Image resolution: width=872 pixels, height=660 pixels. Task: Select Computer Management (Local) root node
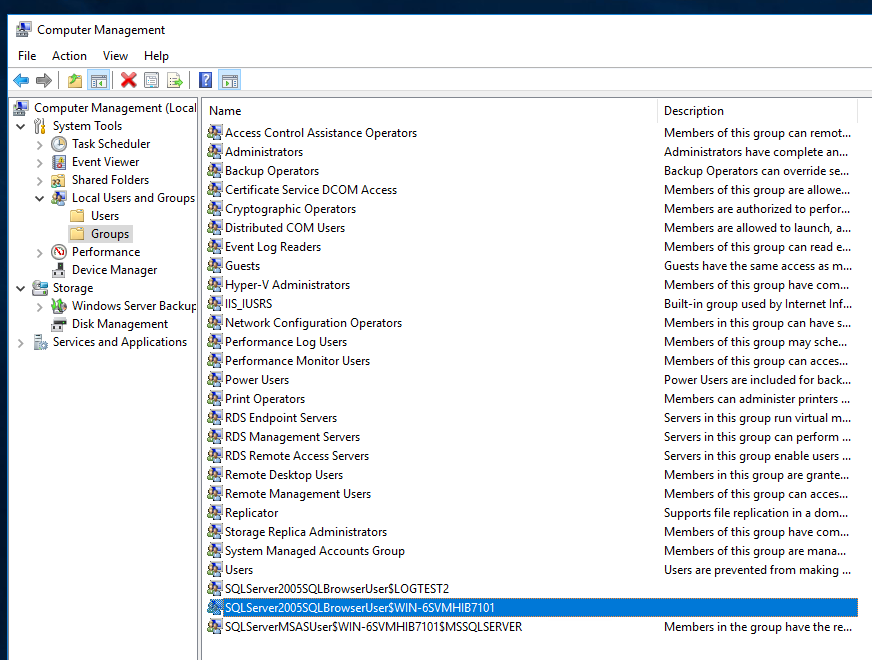coord(115,108)
